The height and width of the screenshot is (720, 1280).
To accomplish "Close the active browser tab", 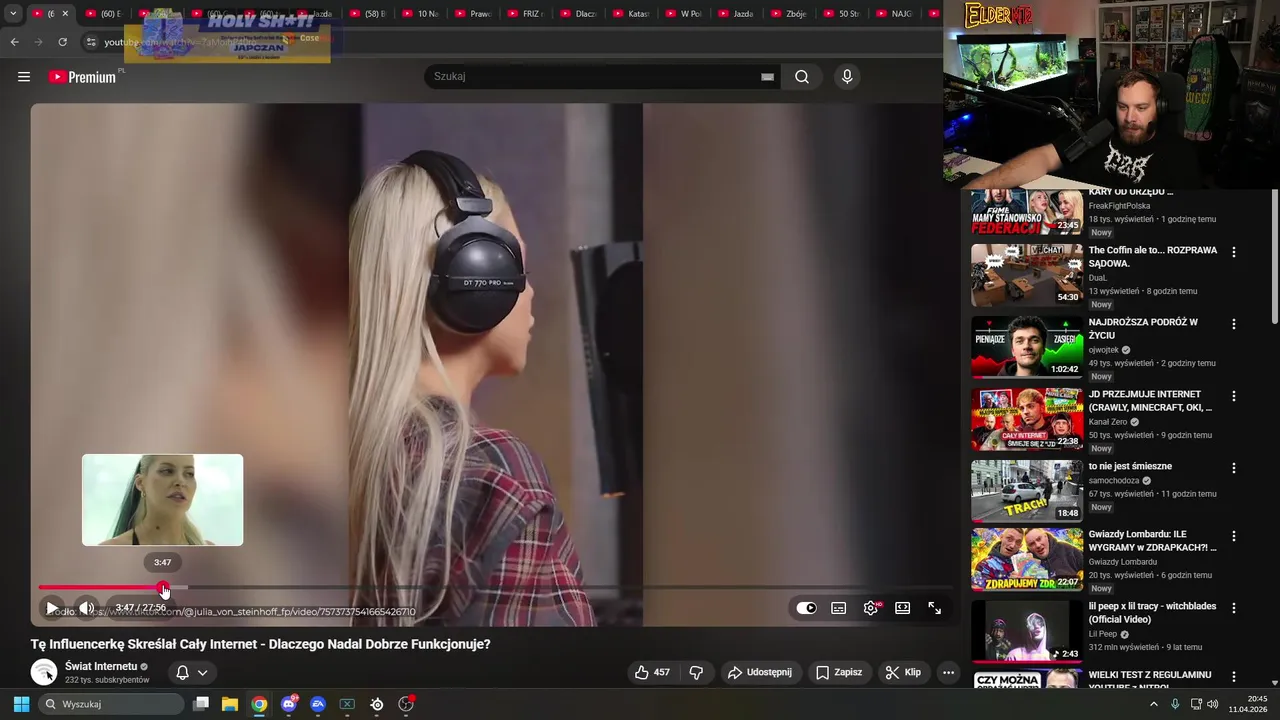I will (65, 14).
